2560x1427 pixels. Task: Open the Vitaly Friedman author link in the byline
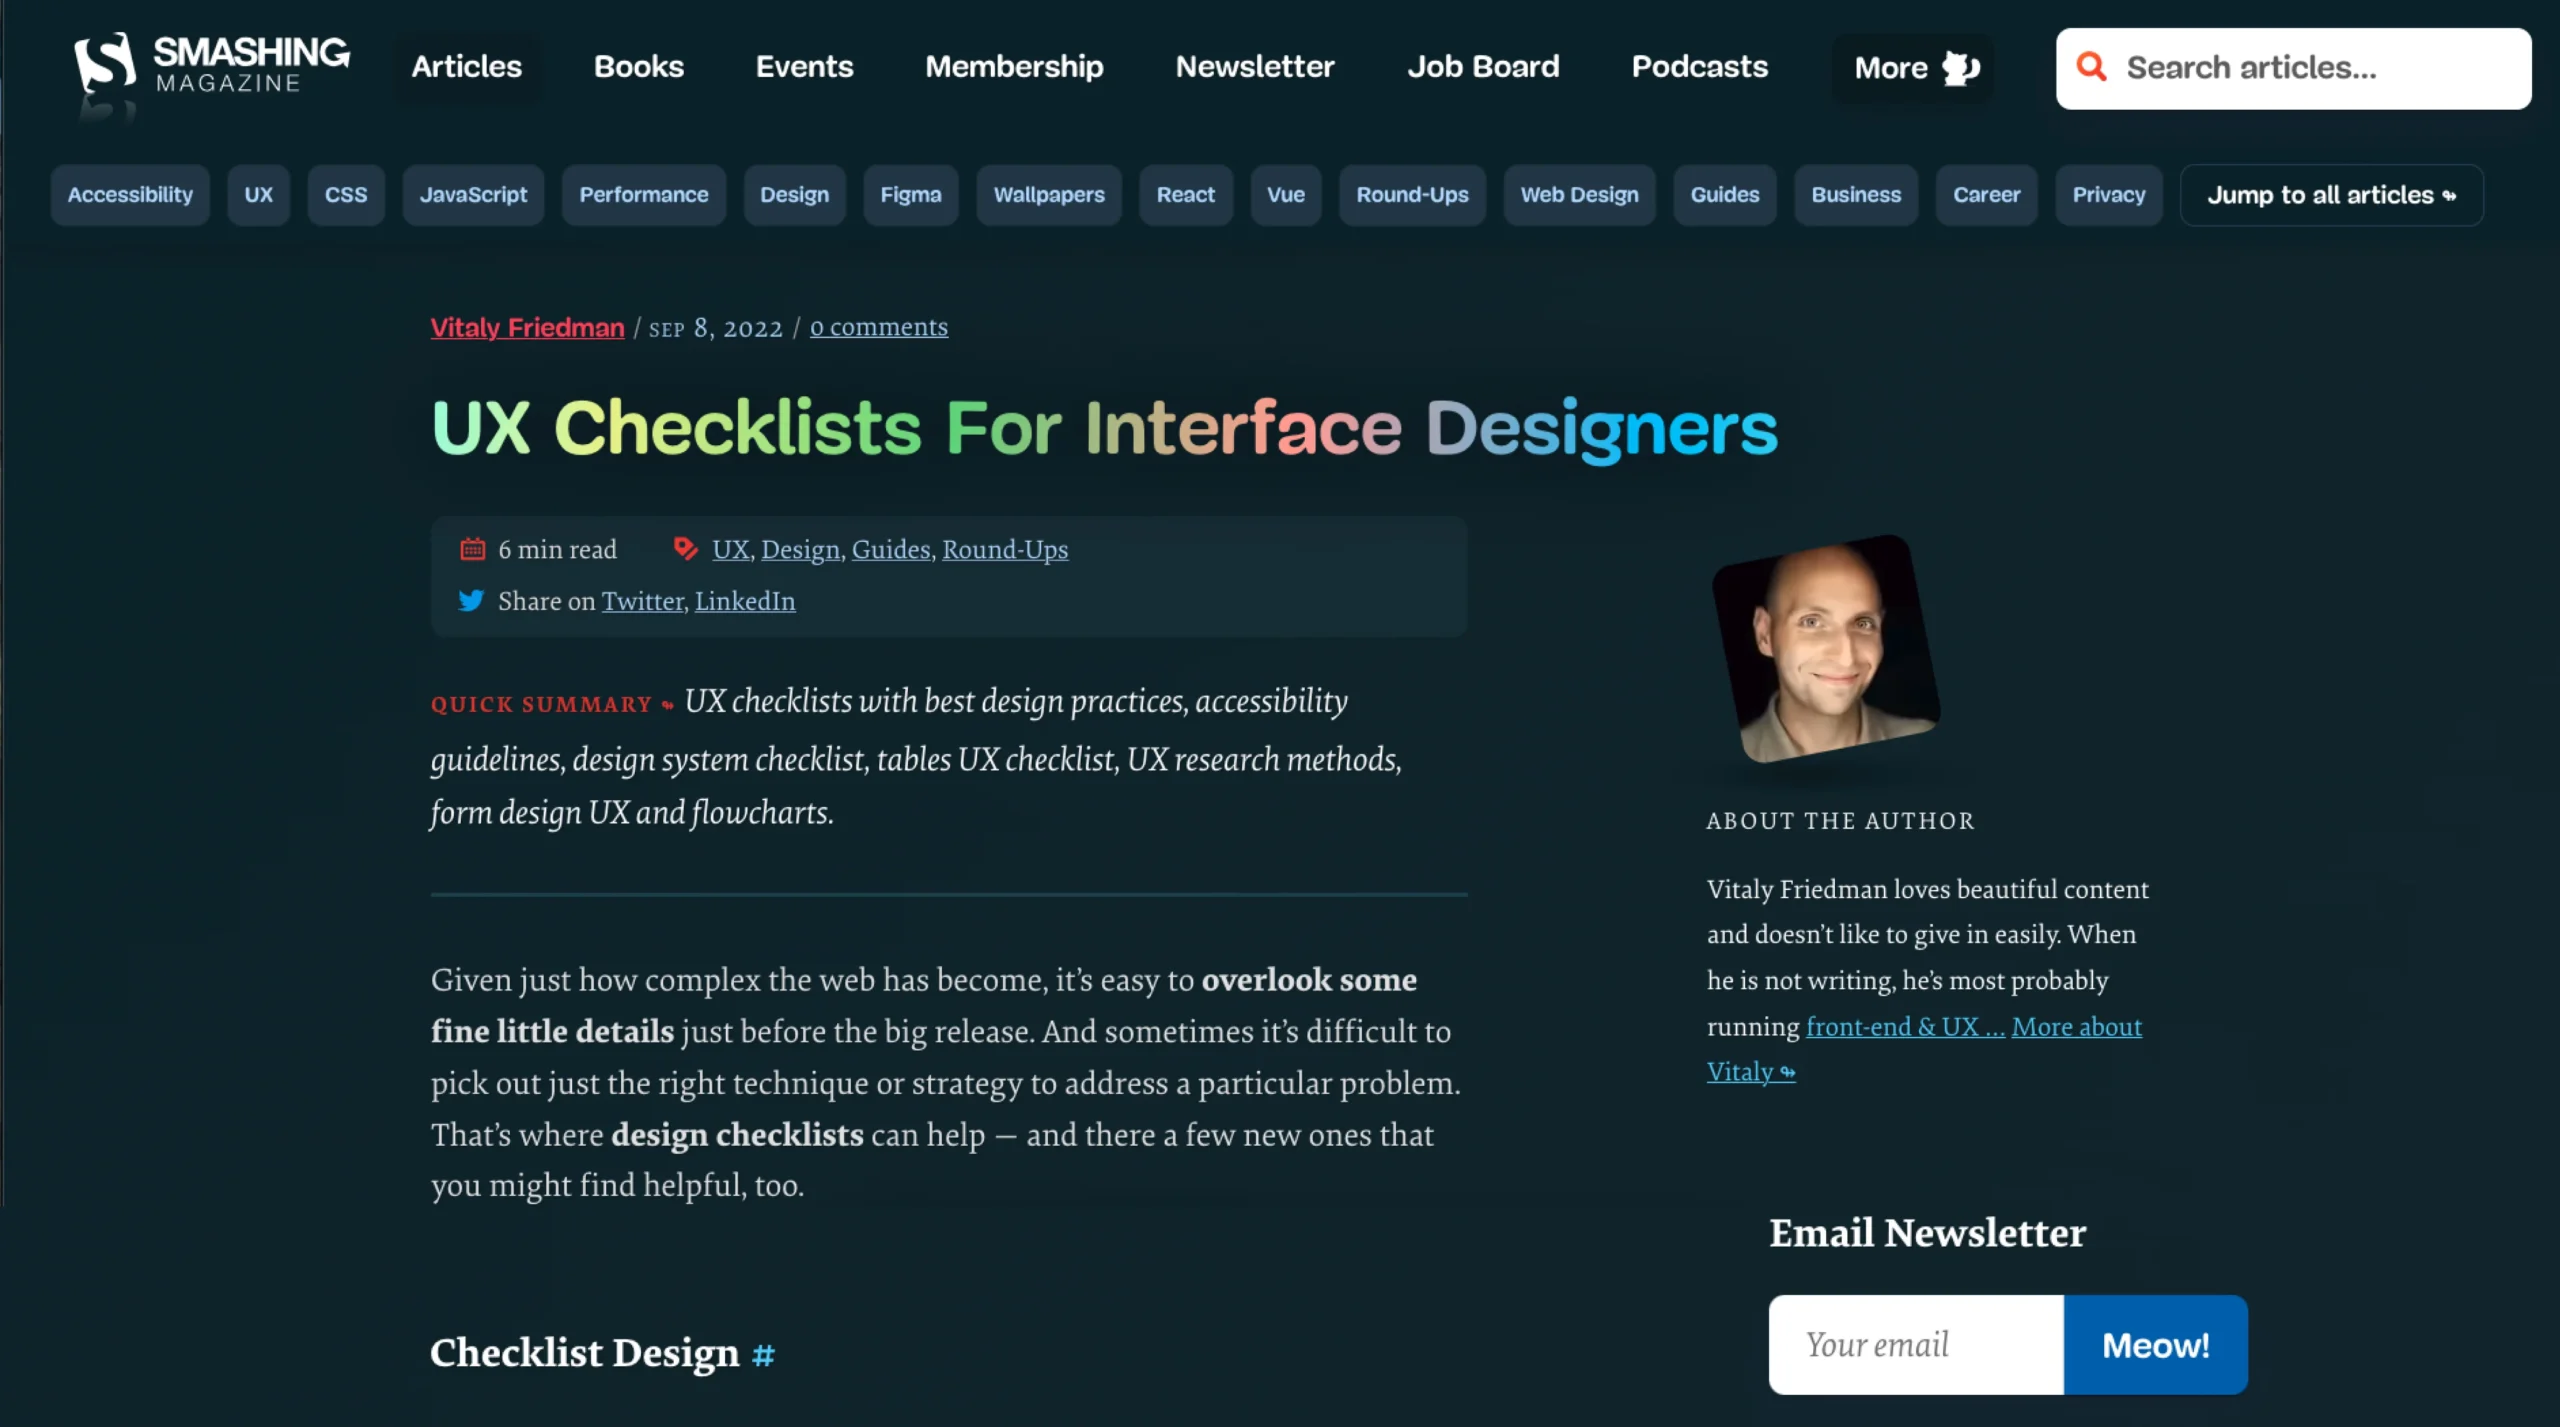(x=527, y=328)
